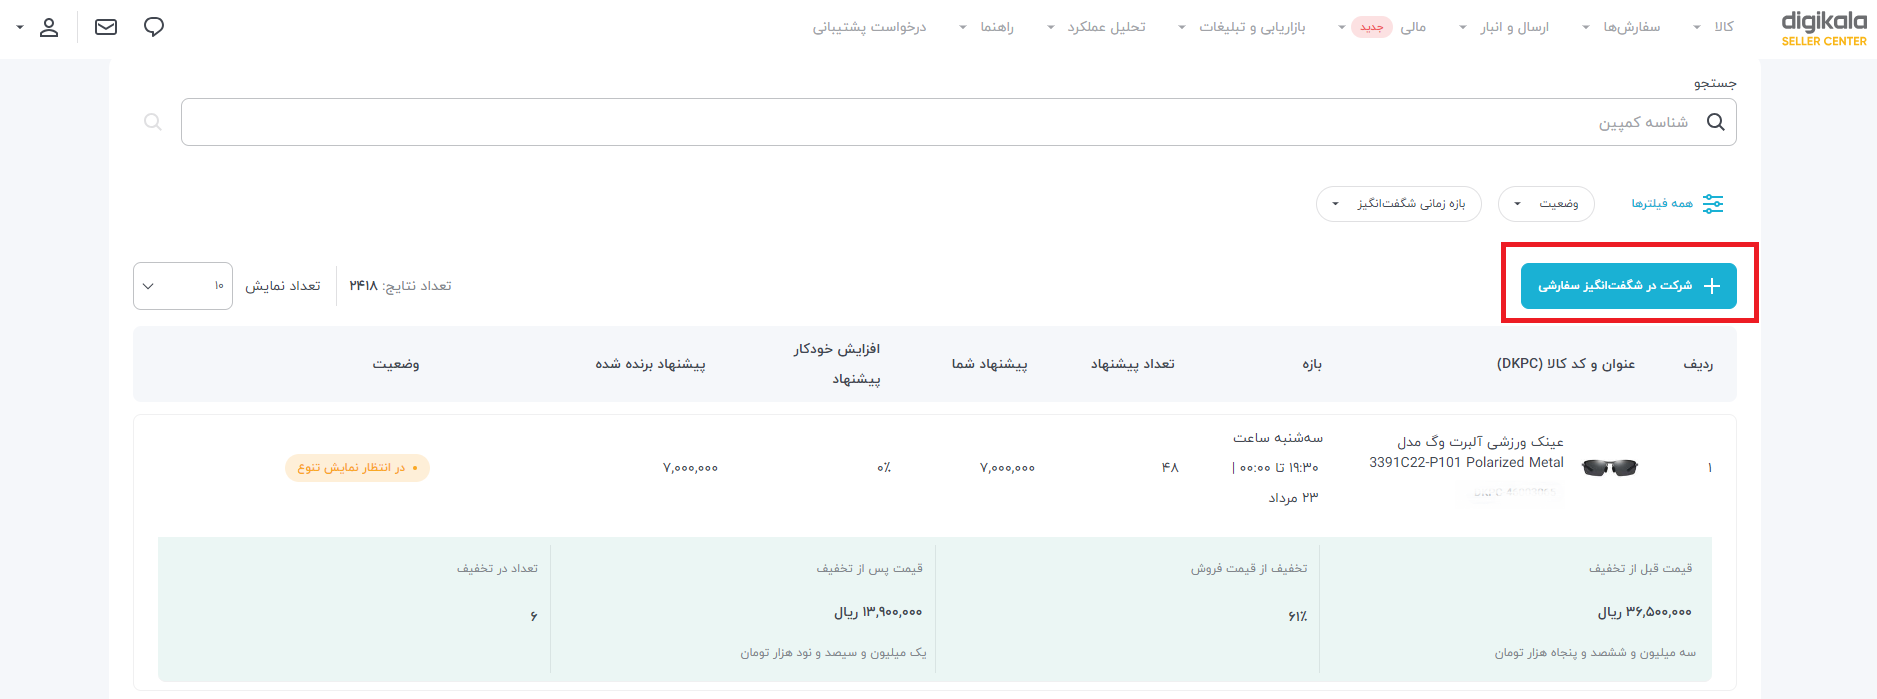Click column header افزایش خودکار پیشنهاد
Image resolution: width=1877 pixels, height=699 pixels.
click(837, 364)
